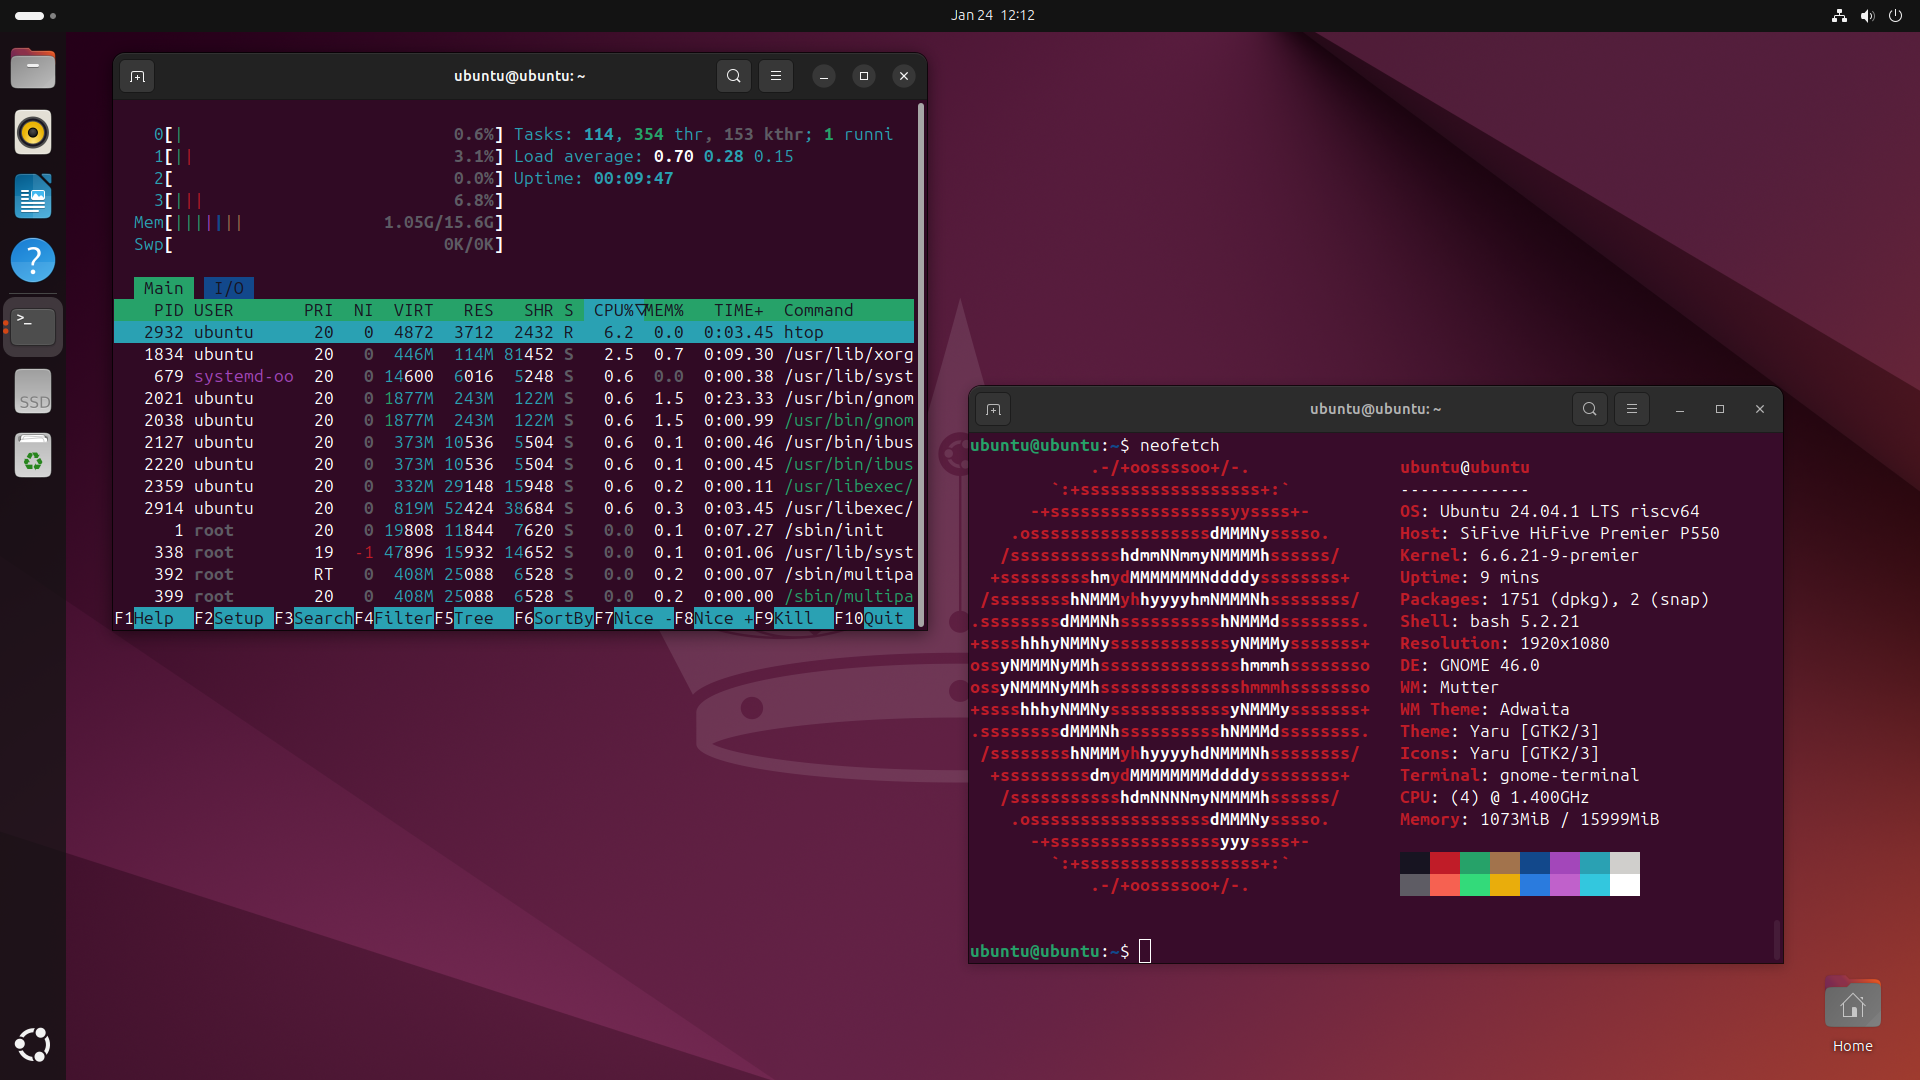Sort by the RES column header
This screenshot has width=1920, height=1080.
tap(479, 310)
